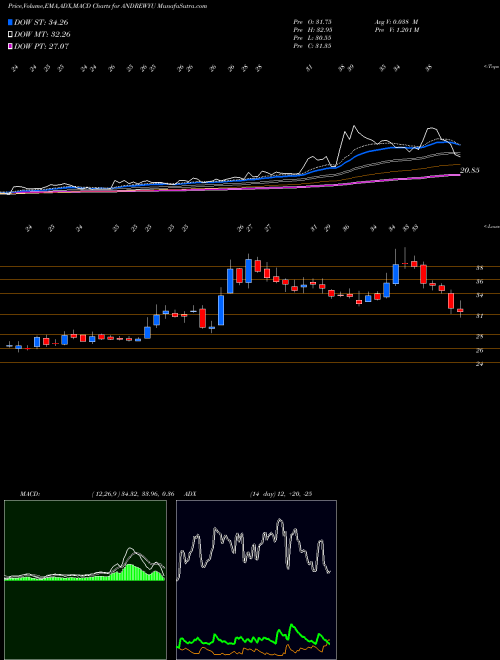500x660 pixels.
Task: Click the last red candlestick near 31
Action: (x=460, y=310)
